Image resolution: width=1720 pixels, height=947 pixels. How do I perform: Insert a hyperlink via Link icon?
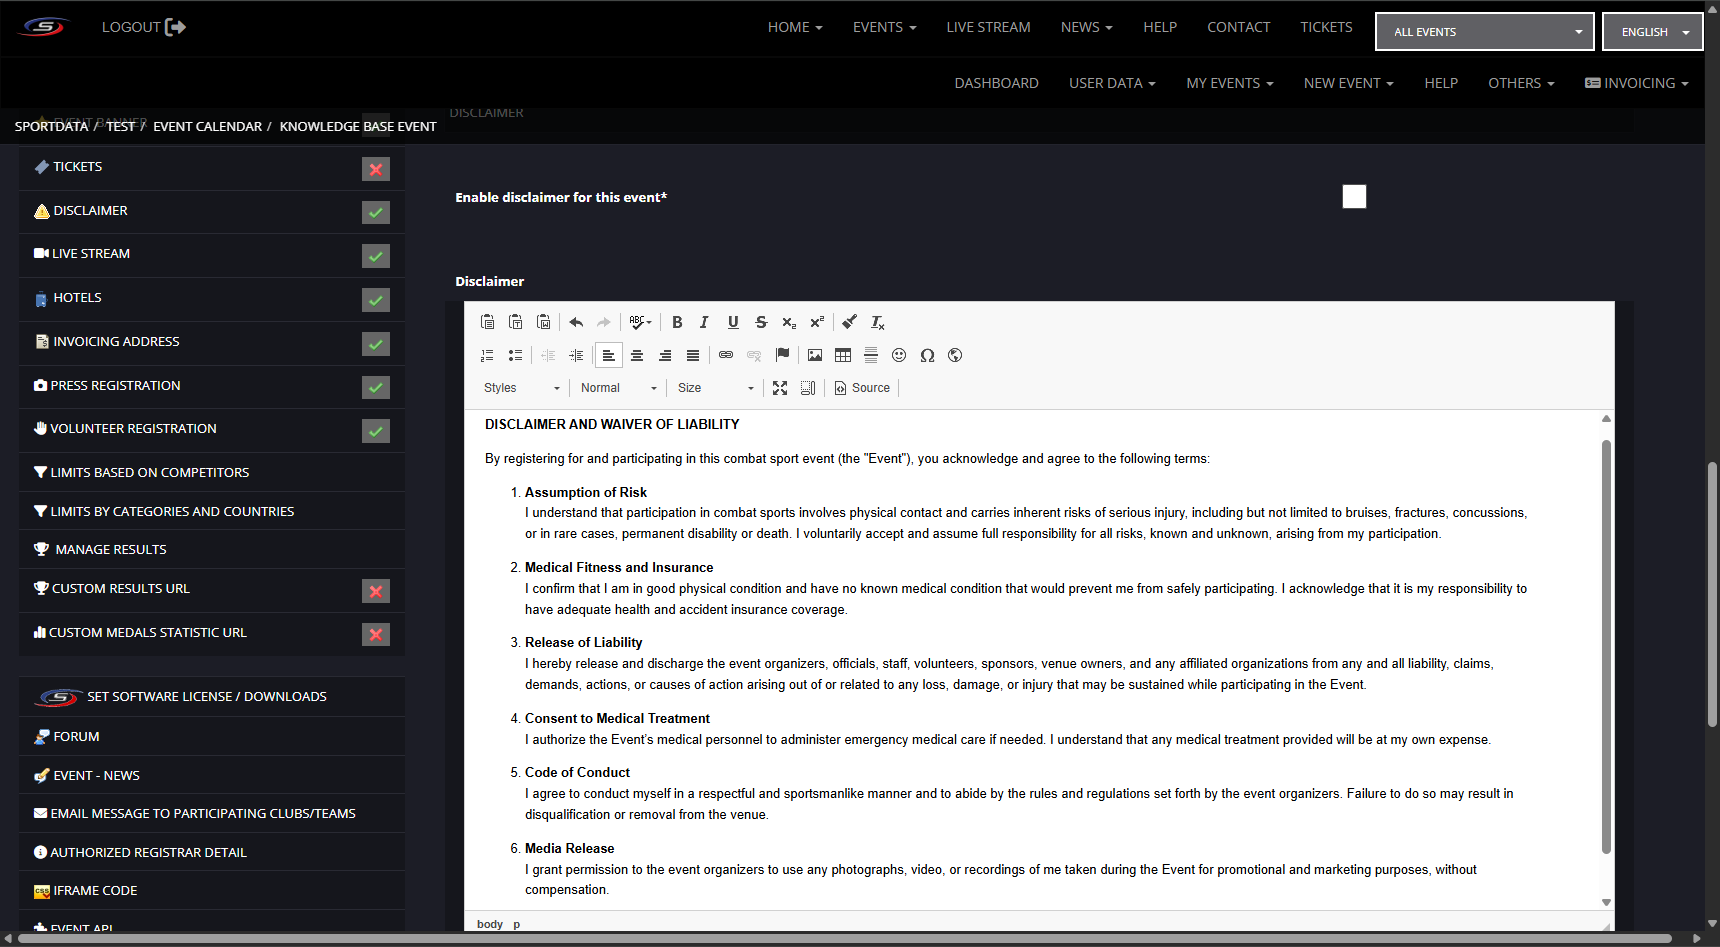coord(726,355)
